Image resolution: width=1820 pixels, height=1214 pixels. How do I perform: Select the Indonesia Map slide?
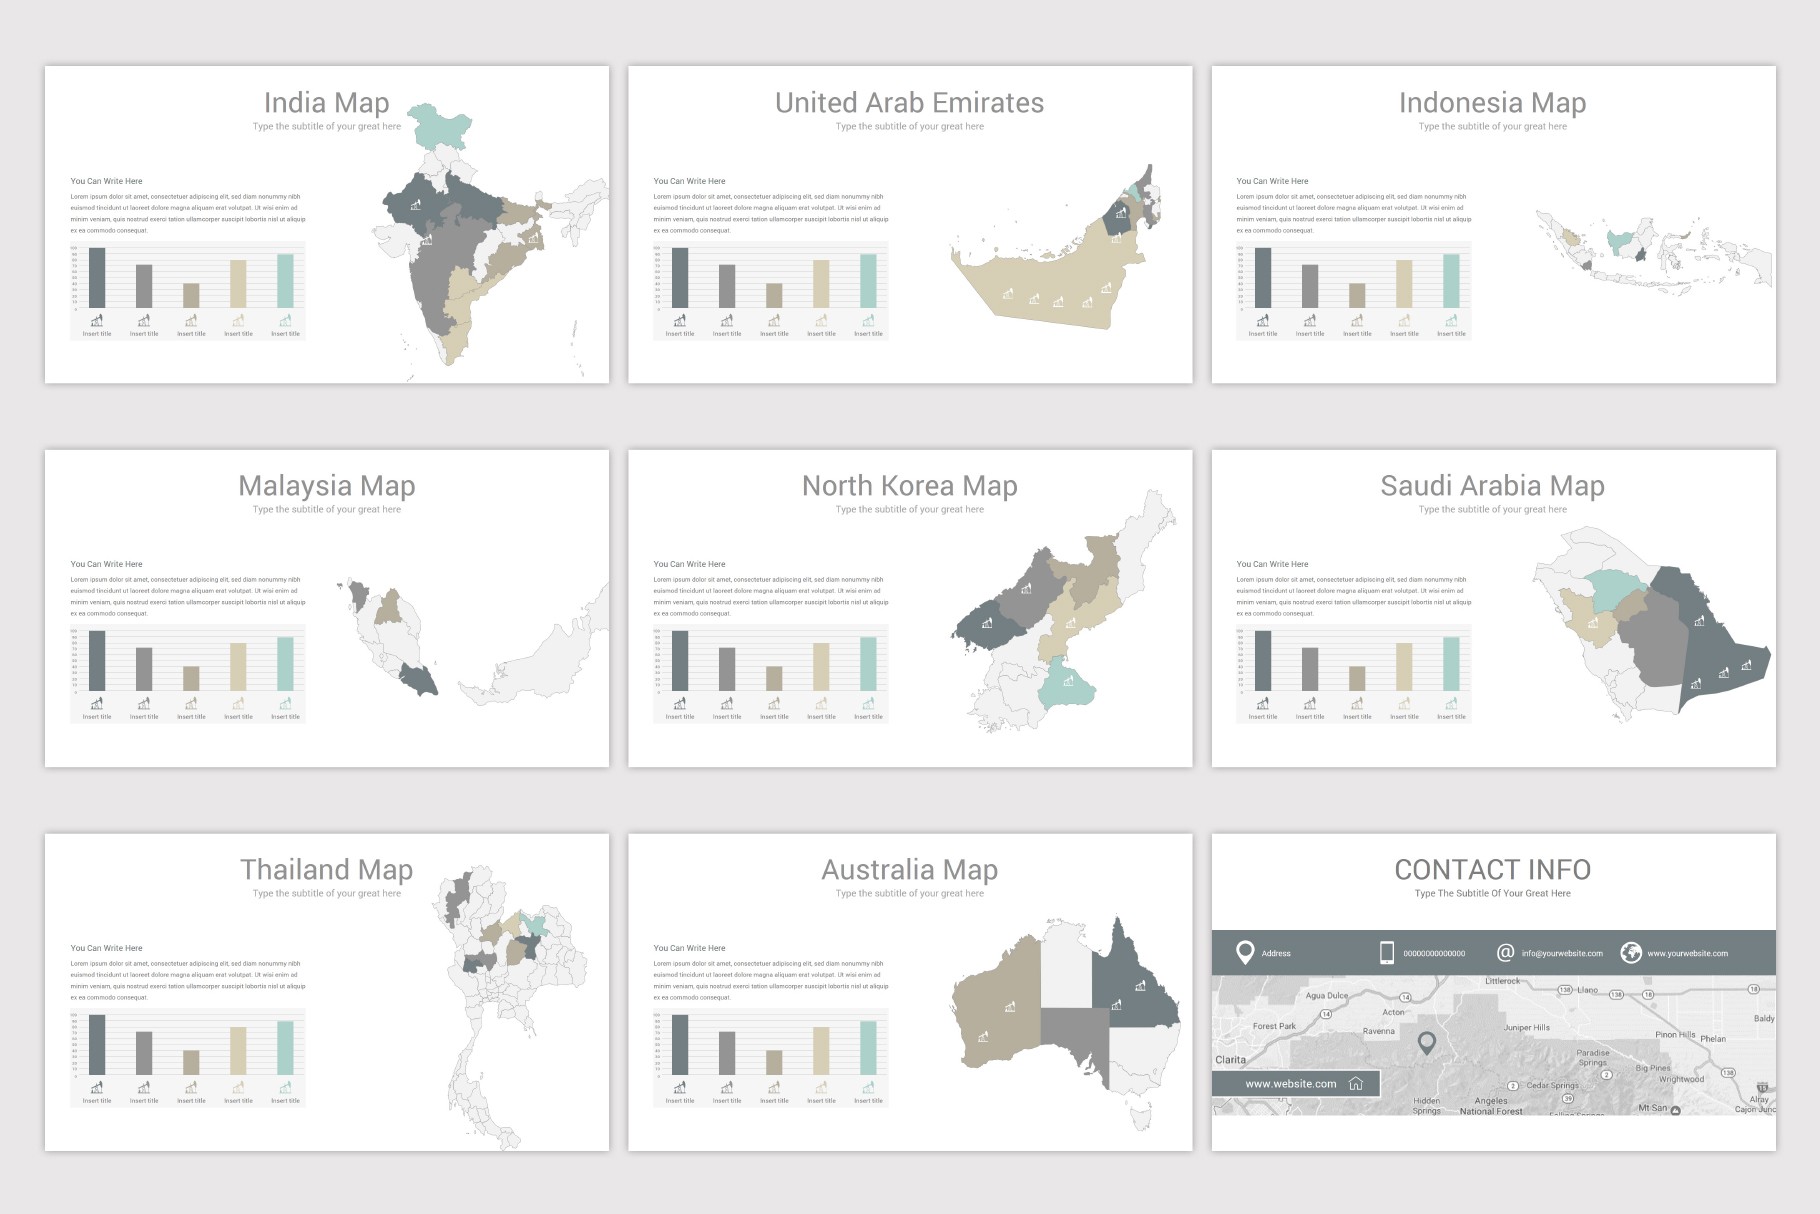pos(1493,224)
